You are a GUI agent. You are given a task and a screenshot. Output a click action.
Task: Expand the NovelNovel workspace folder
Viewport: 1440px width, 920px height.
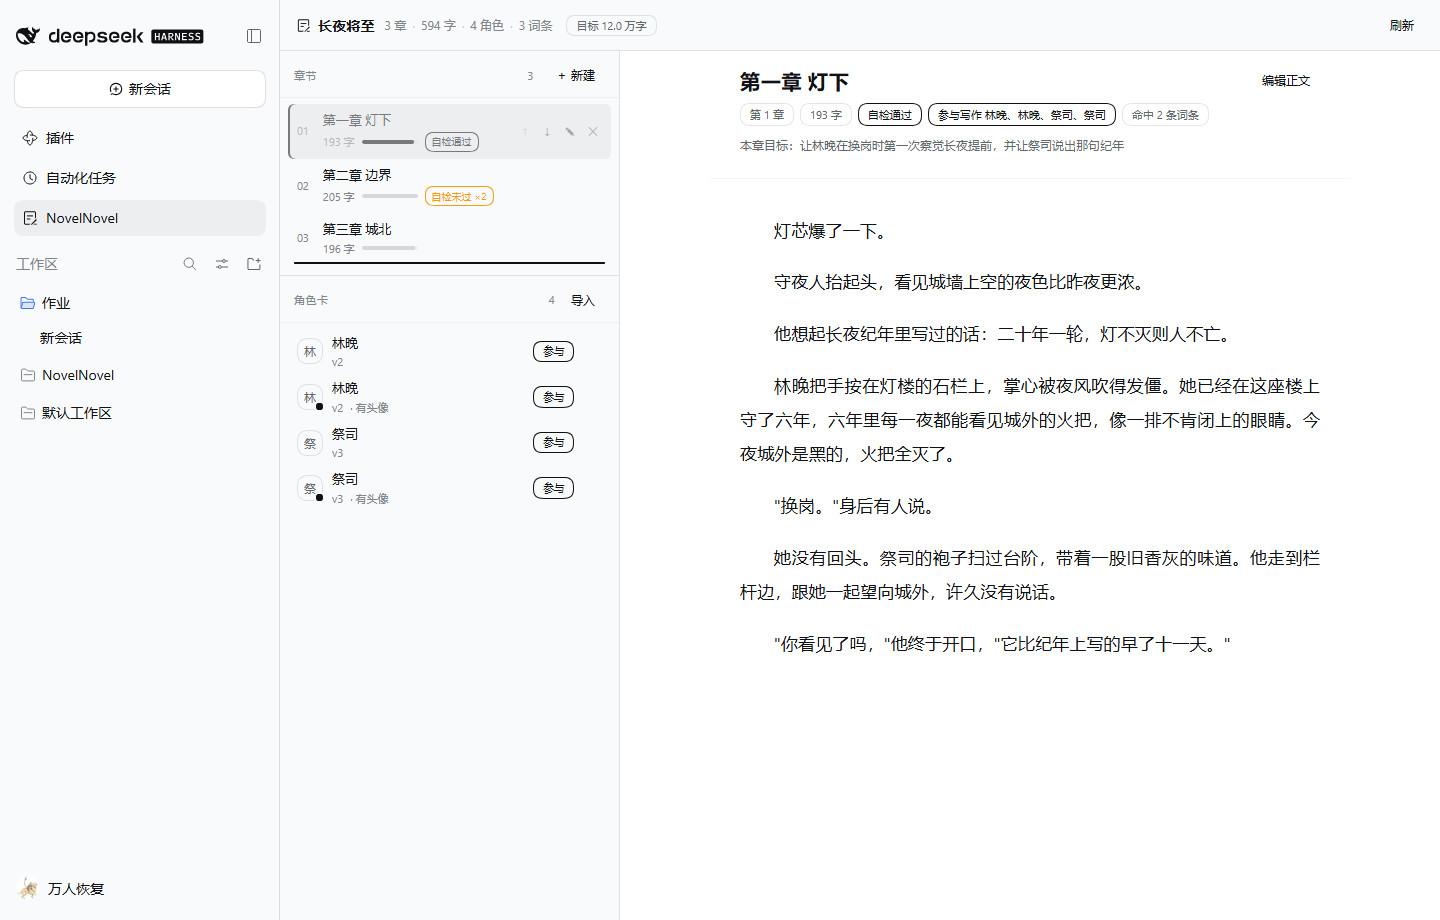(140, 375)
